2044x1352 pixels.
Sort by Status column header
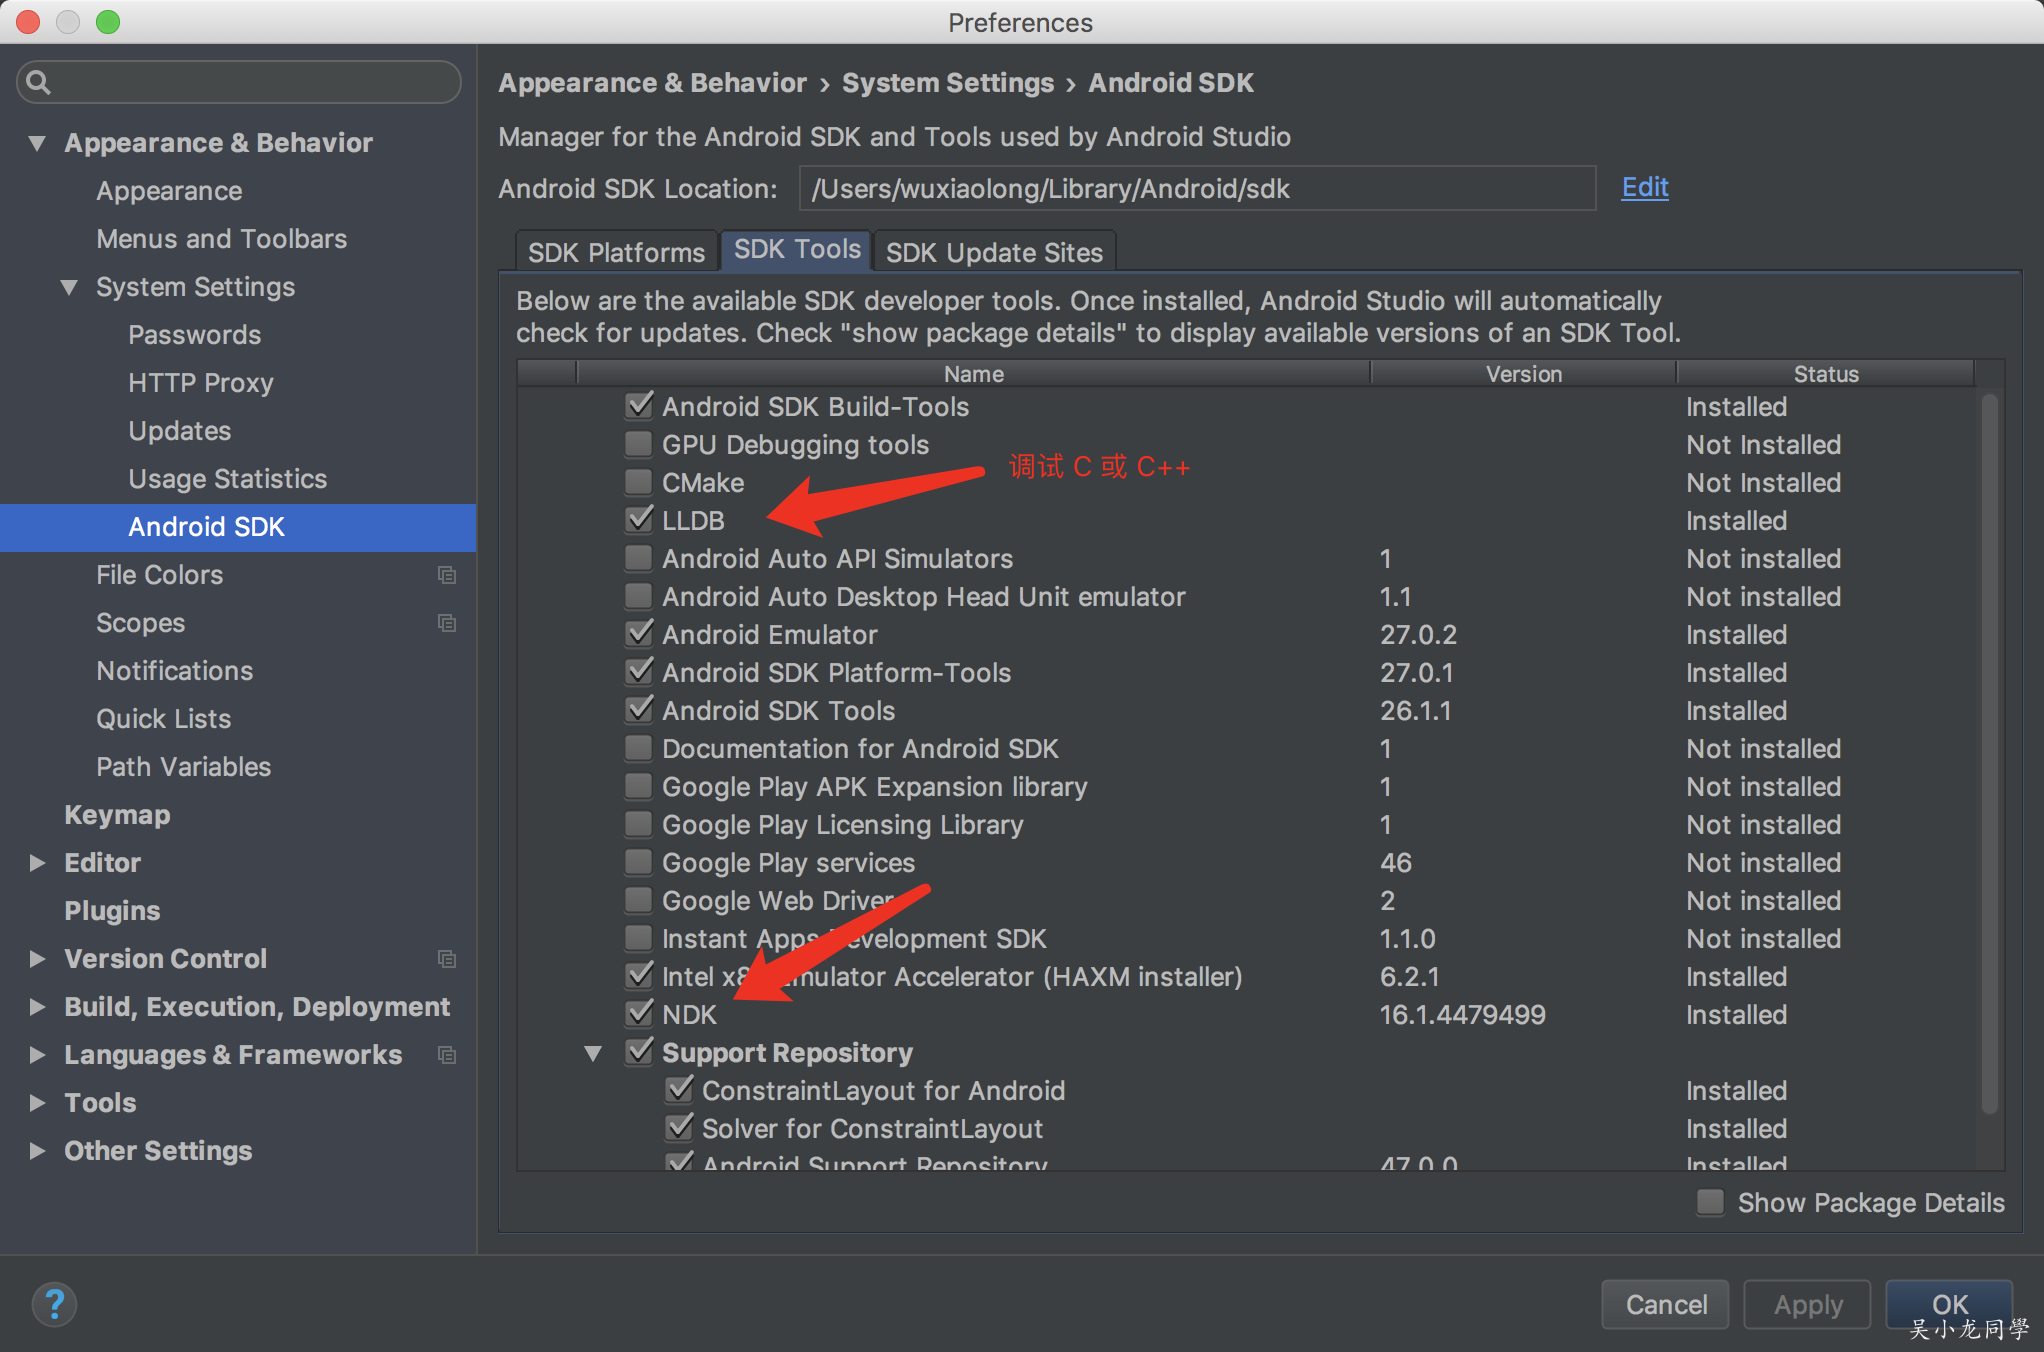click(x=1825, y=373)
